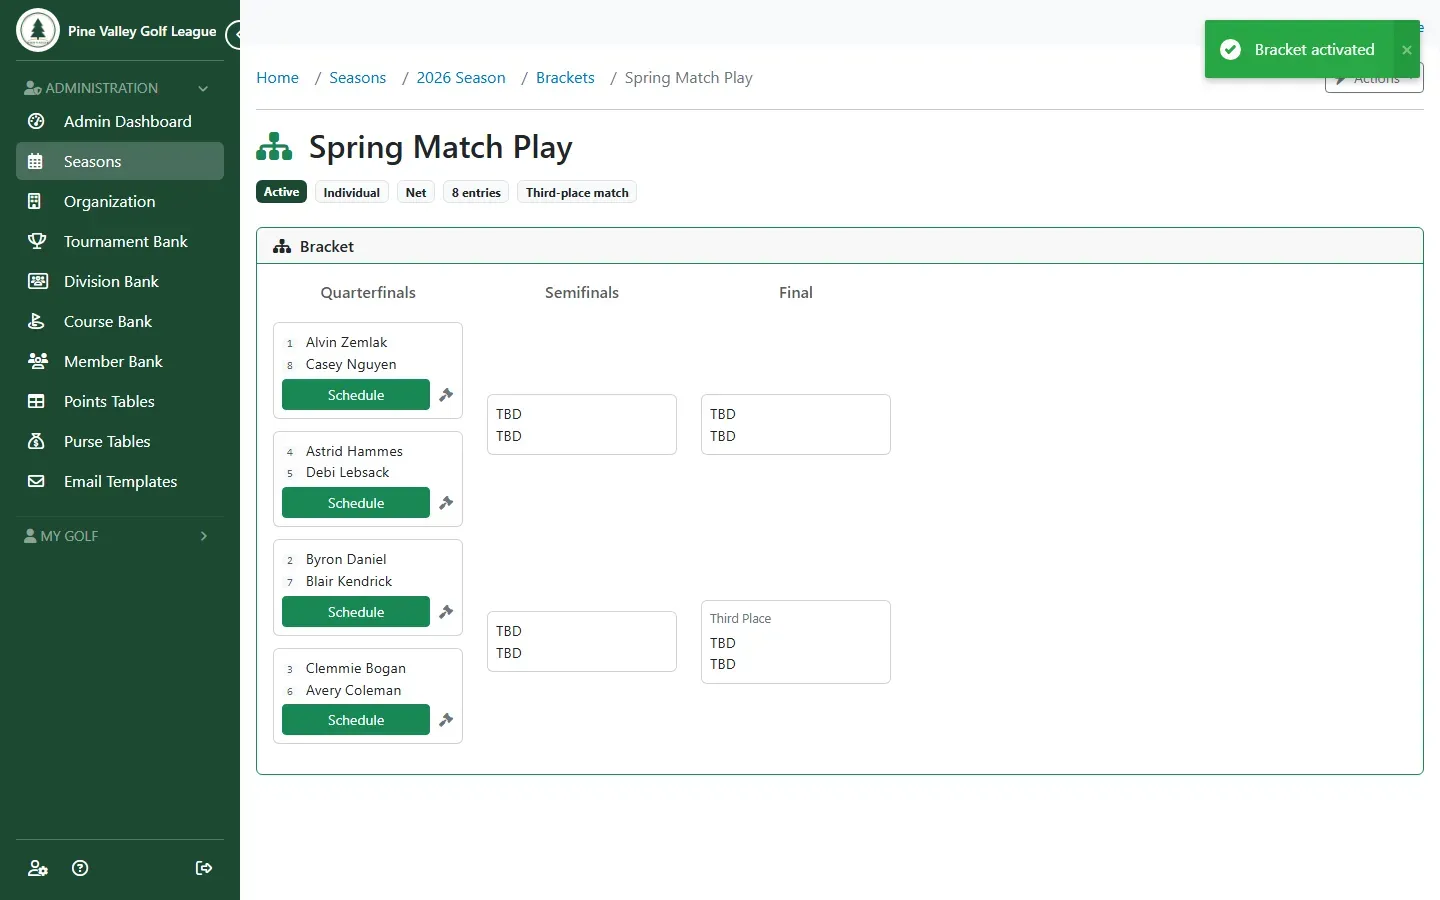The height and width of the screenshot is (900, 1440).
Task: Click gavel icon for Byron Daniel match
Action: (446, 612)
